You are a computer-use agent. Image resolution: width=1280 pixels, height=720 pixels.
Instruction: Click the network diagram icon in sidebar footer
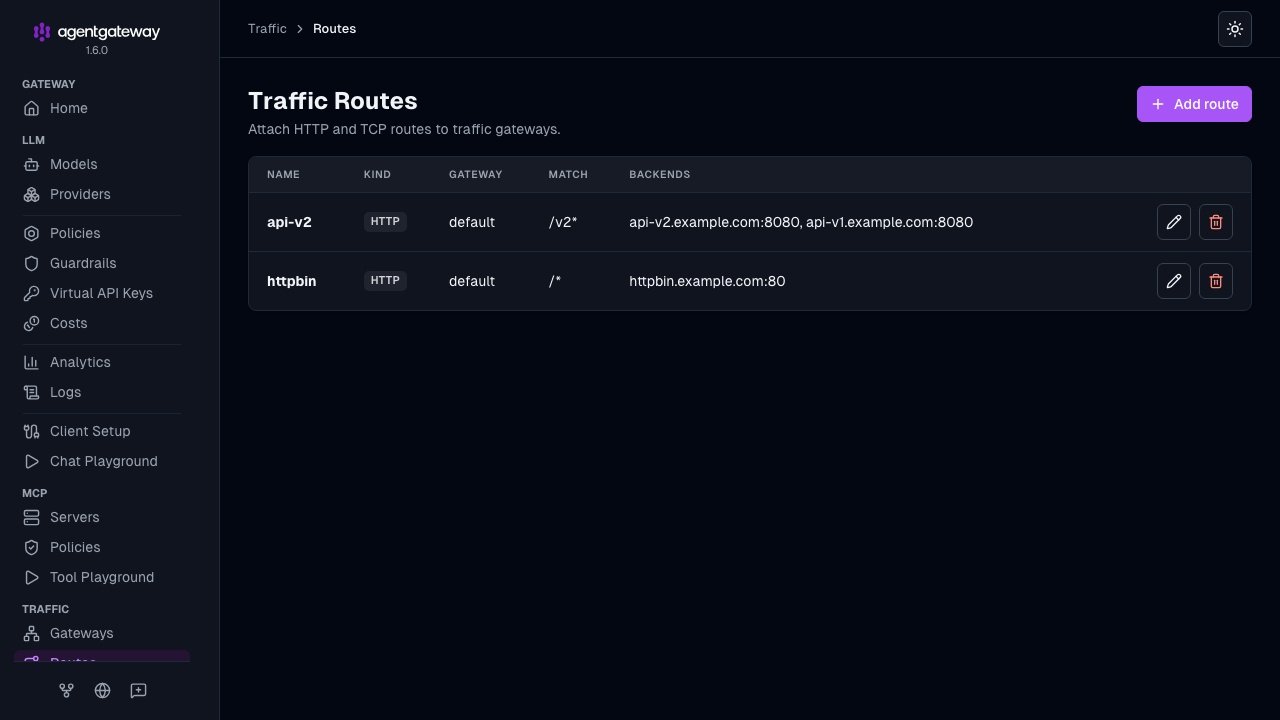(66, 690)
